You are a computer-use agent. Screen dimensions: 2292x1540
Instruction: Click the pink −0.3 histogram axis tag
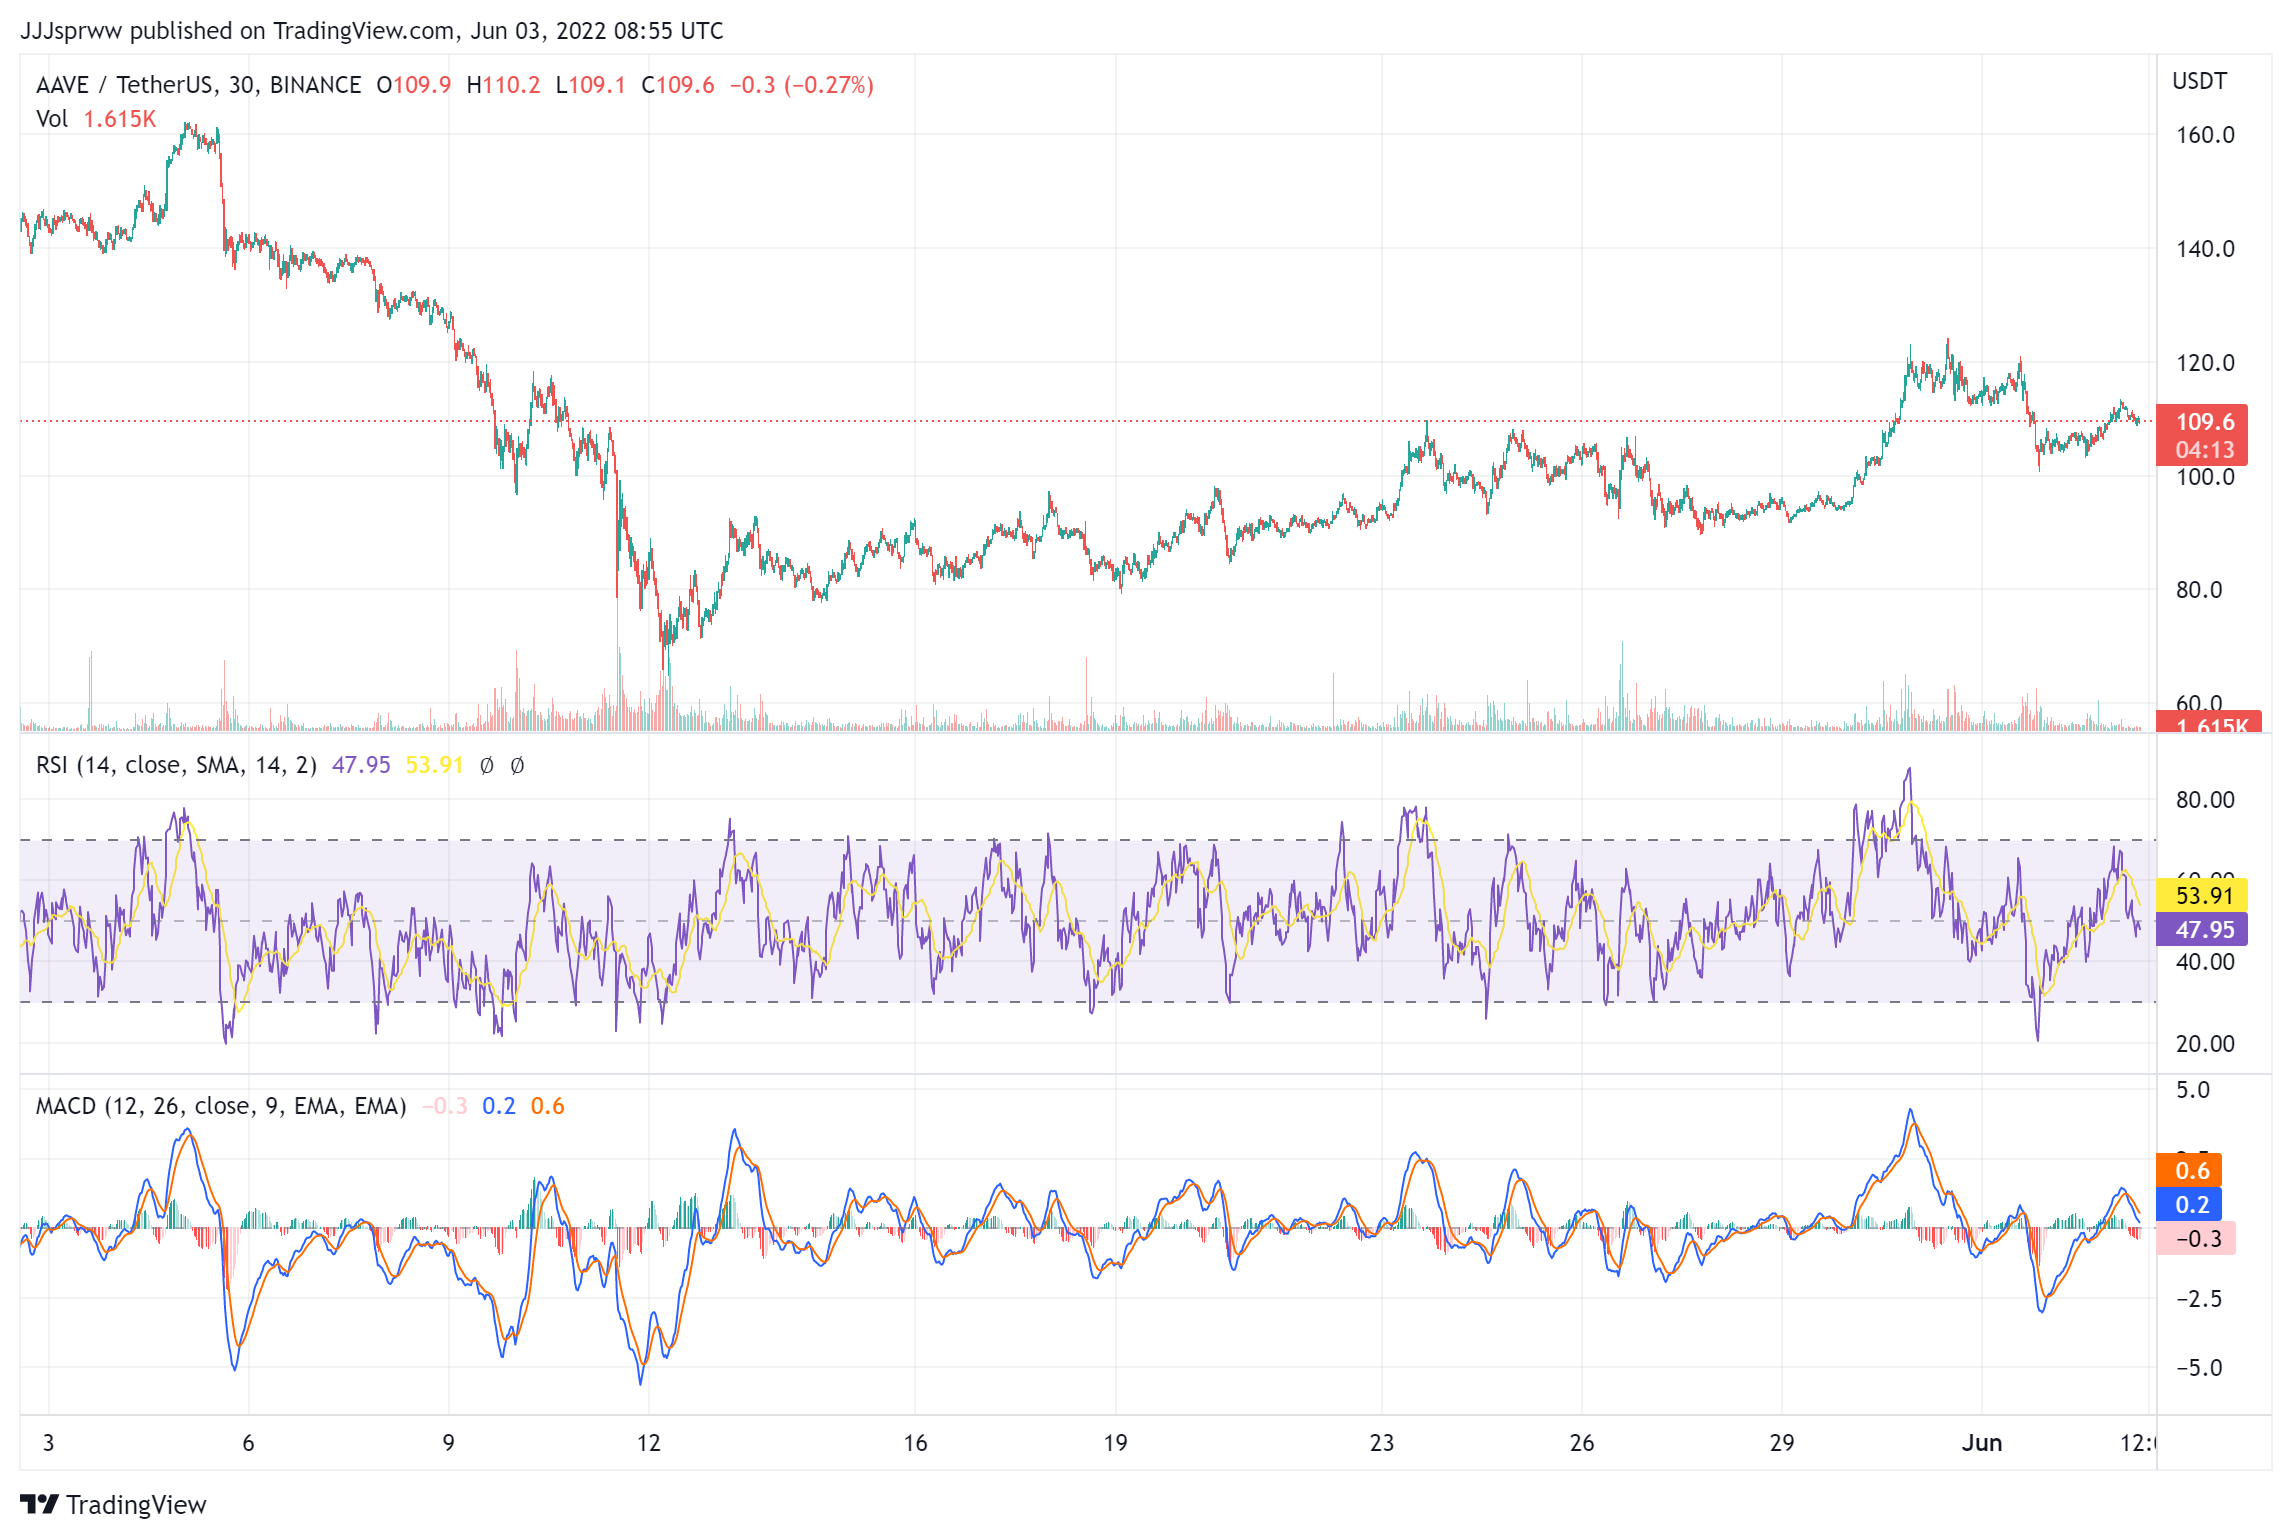[x=2196, y=1238]
